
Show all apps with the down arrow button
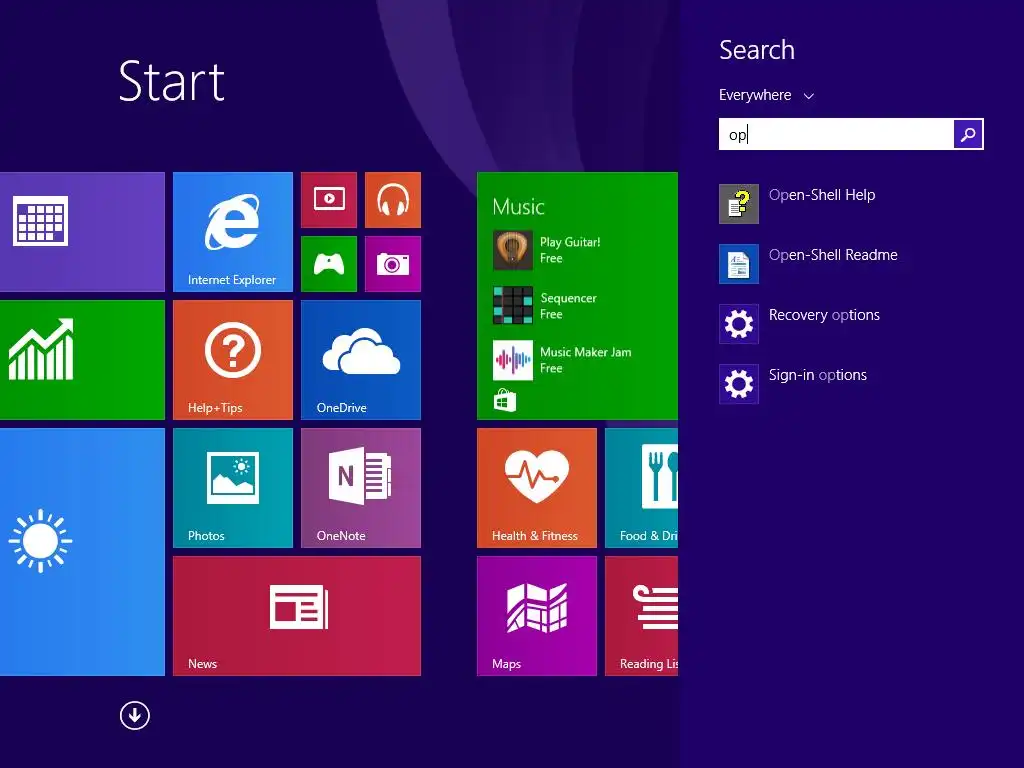click(135, 715)
